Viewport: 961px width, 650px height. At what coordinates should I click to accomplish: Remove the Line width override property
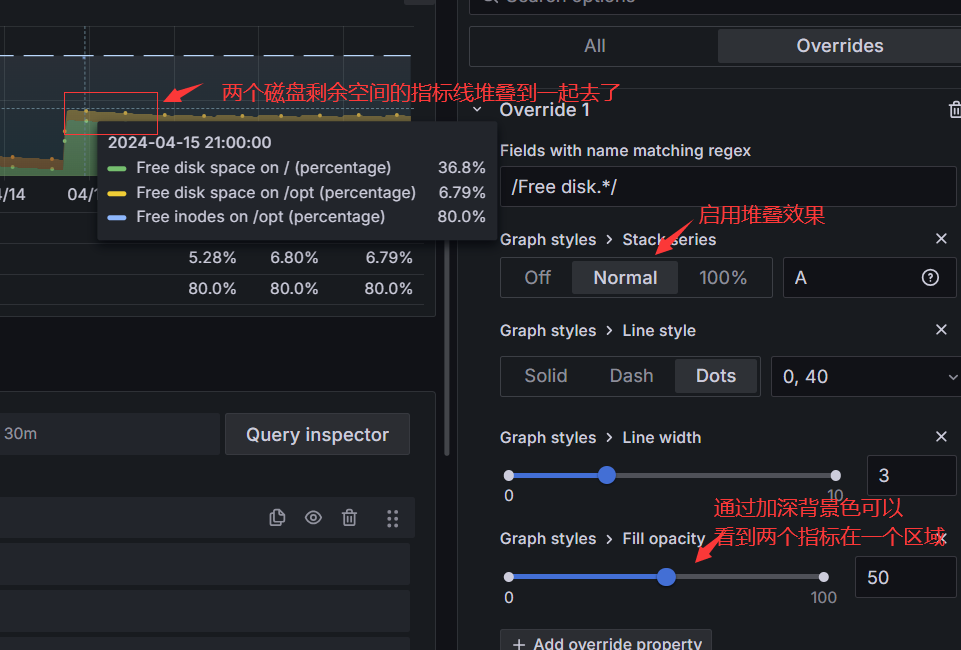941,437
